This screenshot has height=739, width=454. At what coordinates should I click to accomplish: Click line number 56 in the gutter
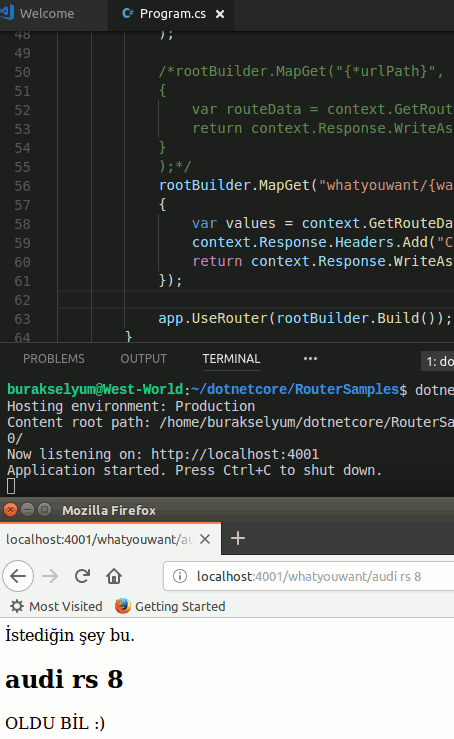[x=22, y=186]
